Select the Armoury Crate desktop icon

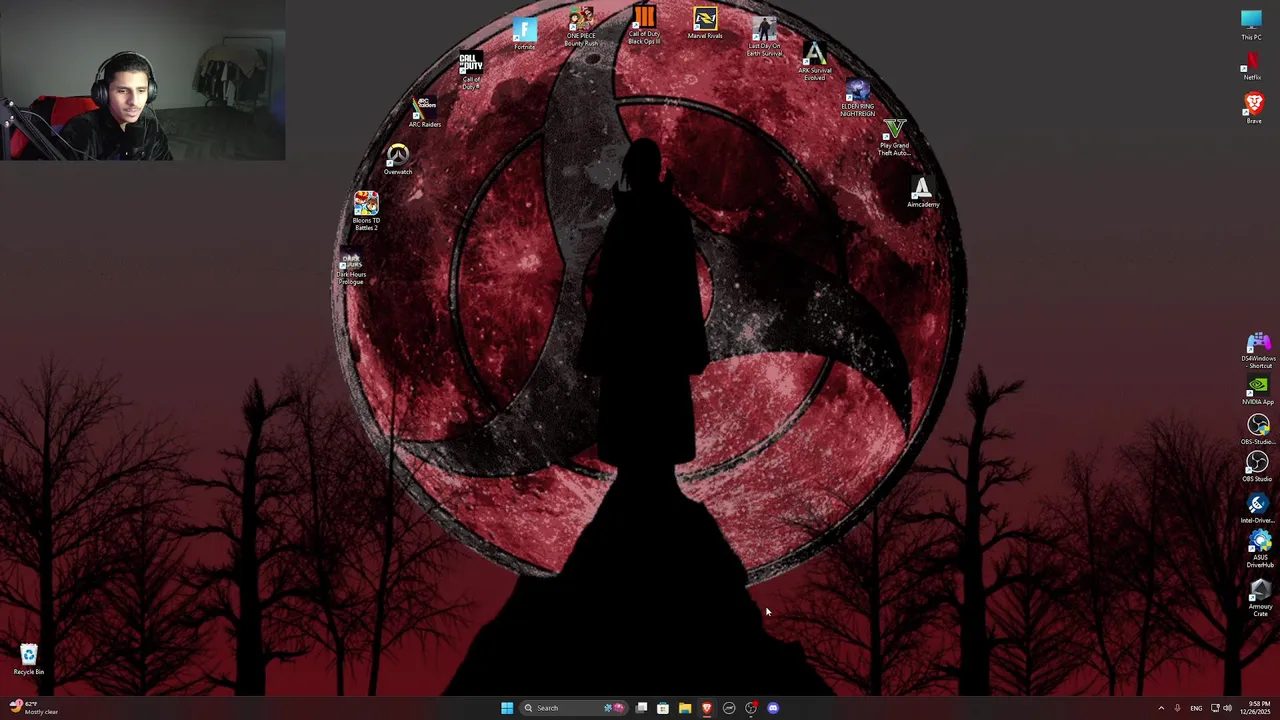(x=1260, y=598)
